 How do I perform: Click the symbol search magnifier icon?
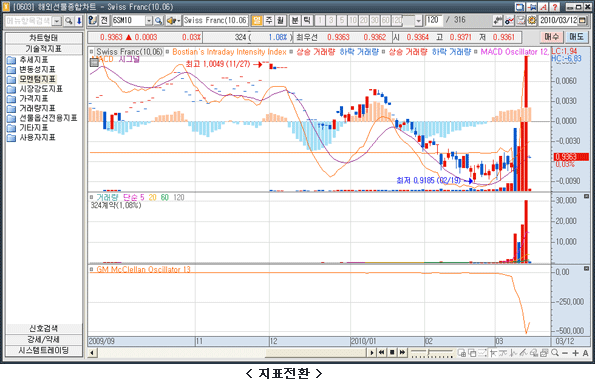coord(158,20)
